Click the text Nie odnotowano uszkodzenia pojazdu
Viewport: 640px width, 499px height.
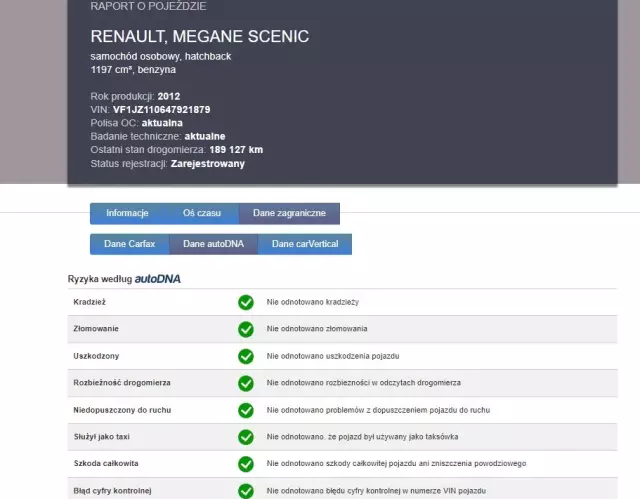pyautogui.click(x=333, y=356)
